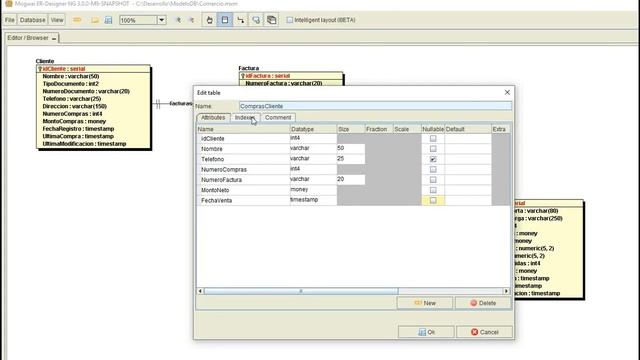This screenshot has height=360, width=640.
Task: Click Size cell 25 for Telefono
Action: [x=351, y=159]
